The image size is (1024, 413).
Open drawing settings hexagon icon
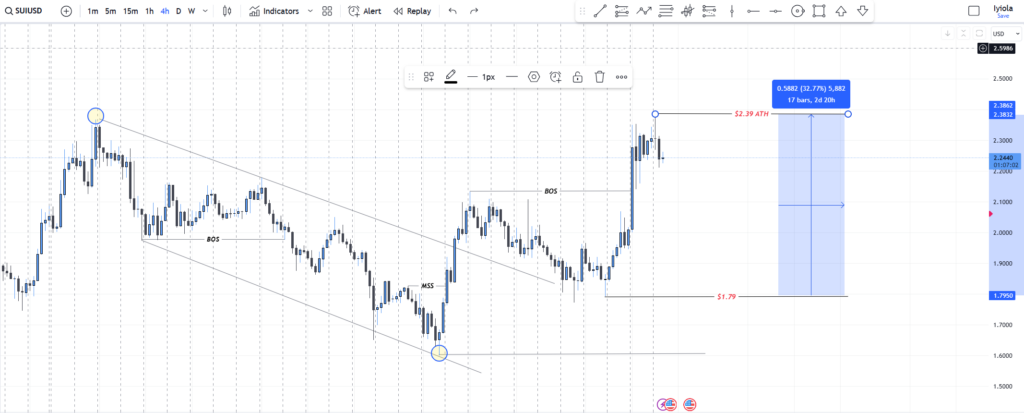pos(534,77)
